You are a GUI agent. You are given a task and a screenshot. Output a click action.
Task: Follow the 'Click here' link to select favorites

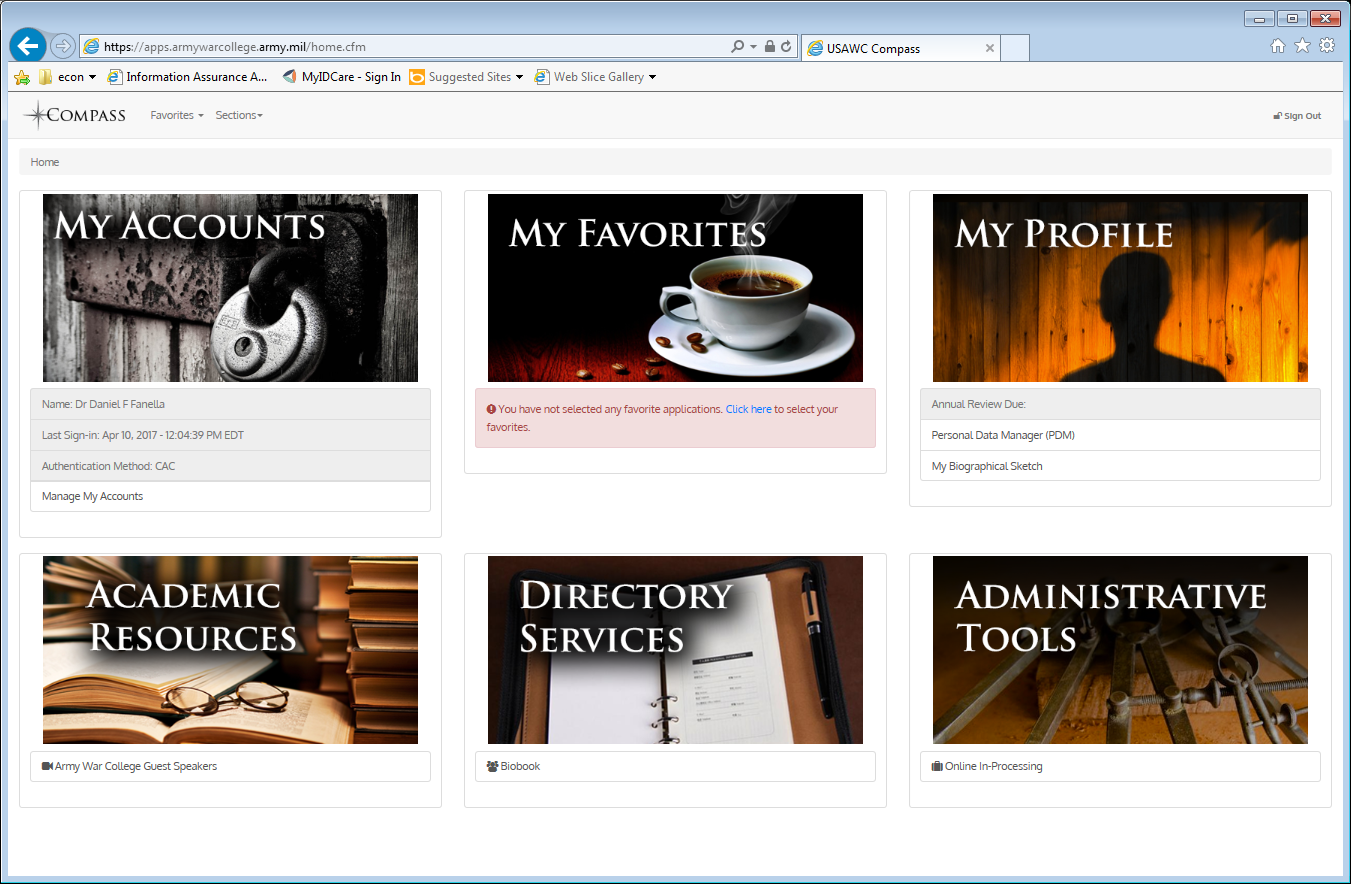[x=748, y=409]
